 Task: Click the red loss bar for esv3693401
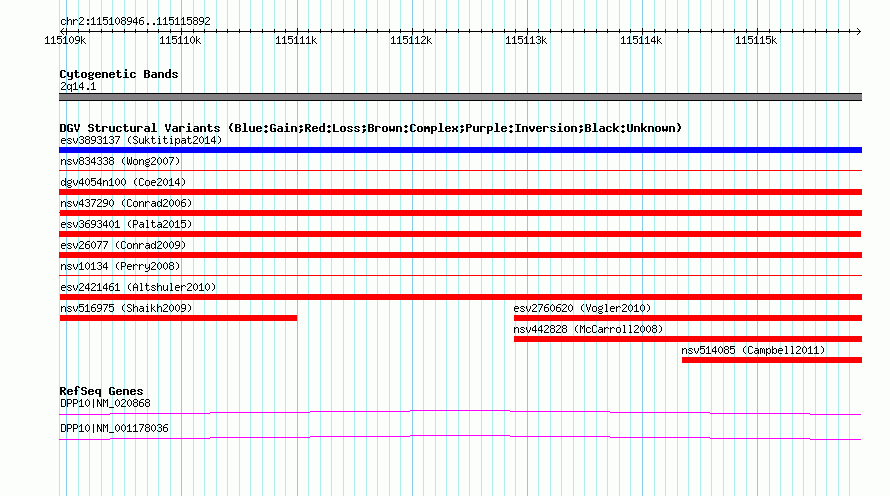460,234
